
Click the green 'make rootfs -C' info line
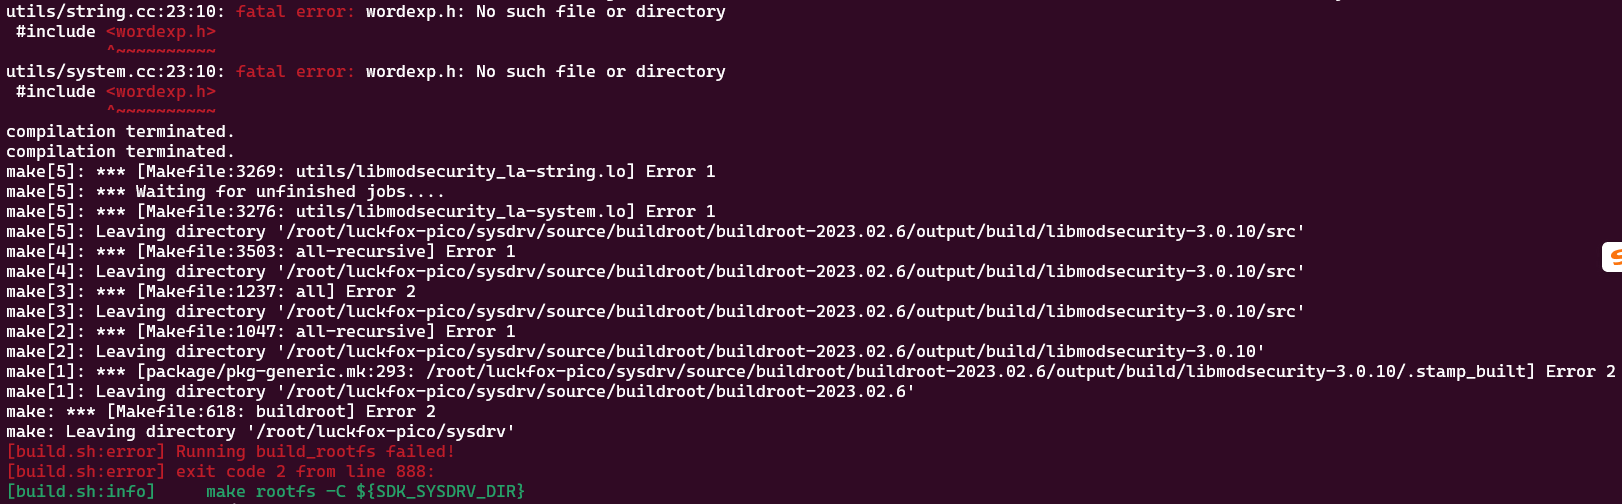tap(266, 492)
